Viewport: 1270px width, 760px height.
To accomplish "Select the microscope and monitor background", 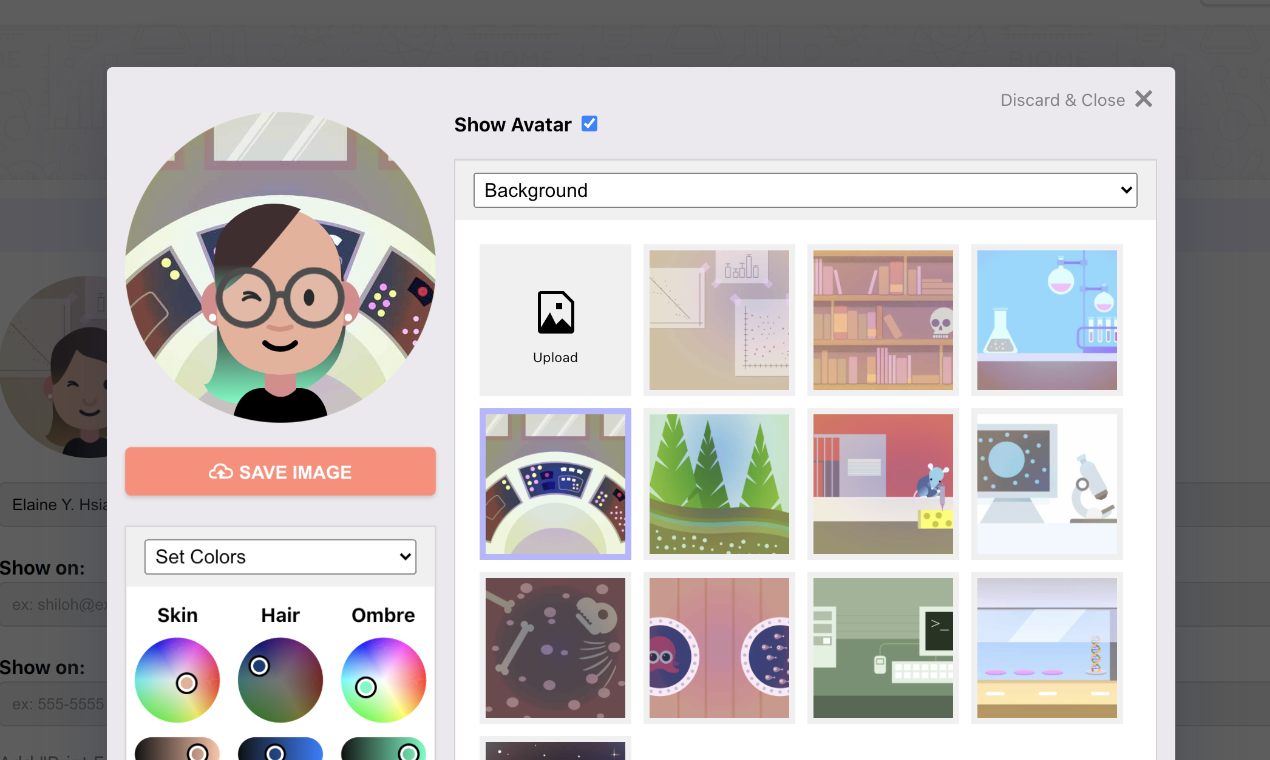I will [x=1047, y=484].
